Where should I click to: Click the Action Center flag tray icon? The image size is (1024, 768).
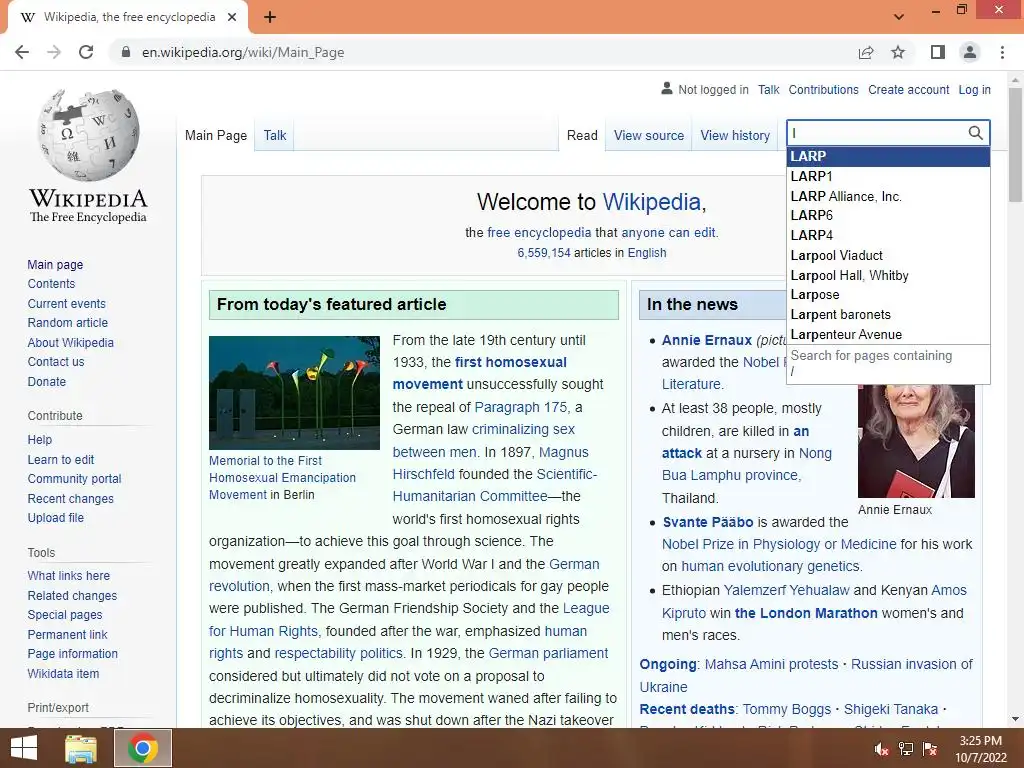click(930, 749)
